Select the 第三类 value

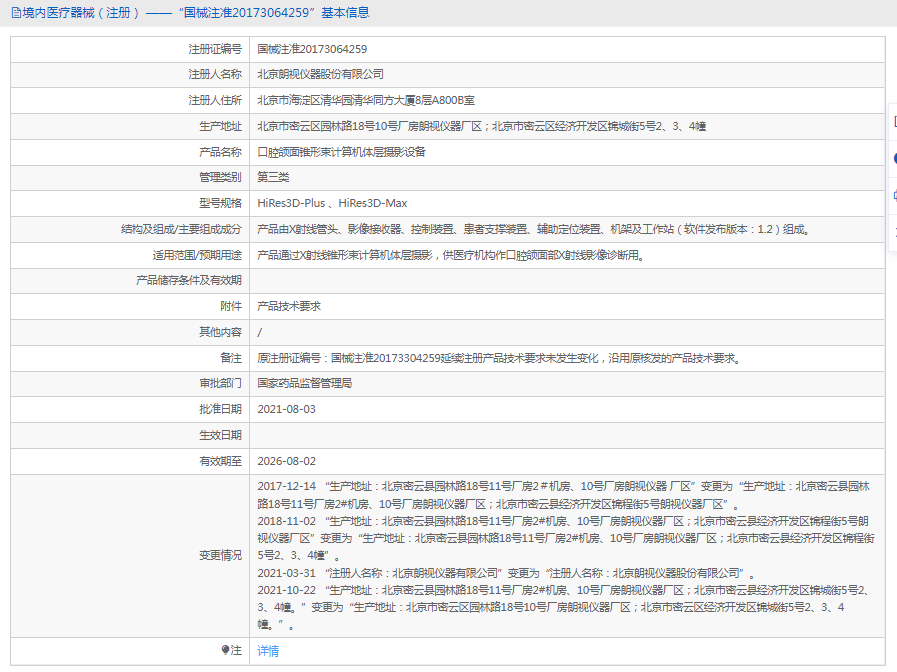coord(273,177)
